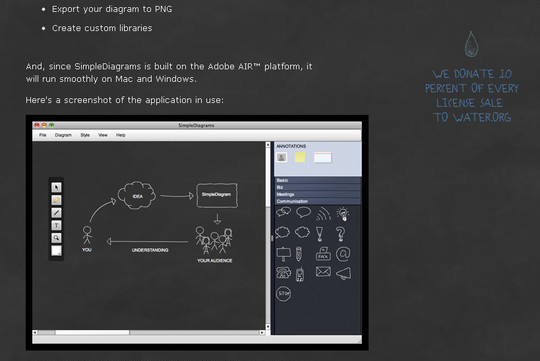
Task: Expand the Basic library section
Action: (318, 180)
